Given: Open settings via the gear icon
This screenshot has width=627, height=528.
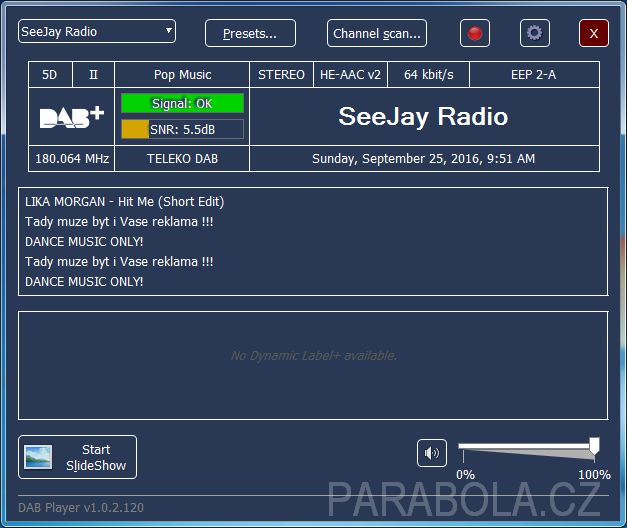Looking at the screenshot, I should (x=535, y=33).
